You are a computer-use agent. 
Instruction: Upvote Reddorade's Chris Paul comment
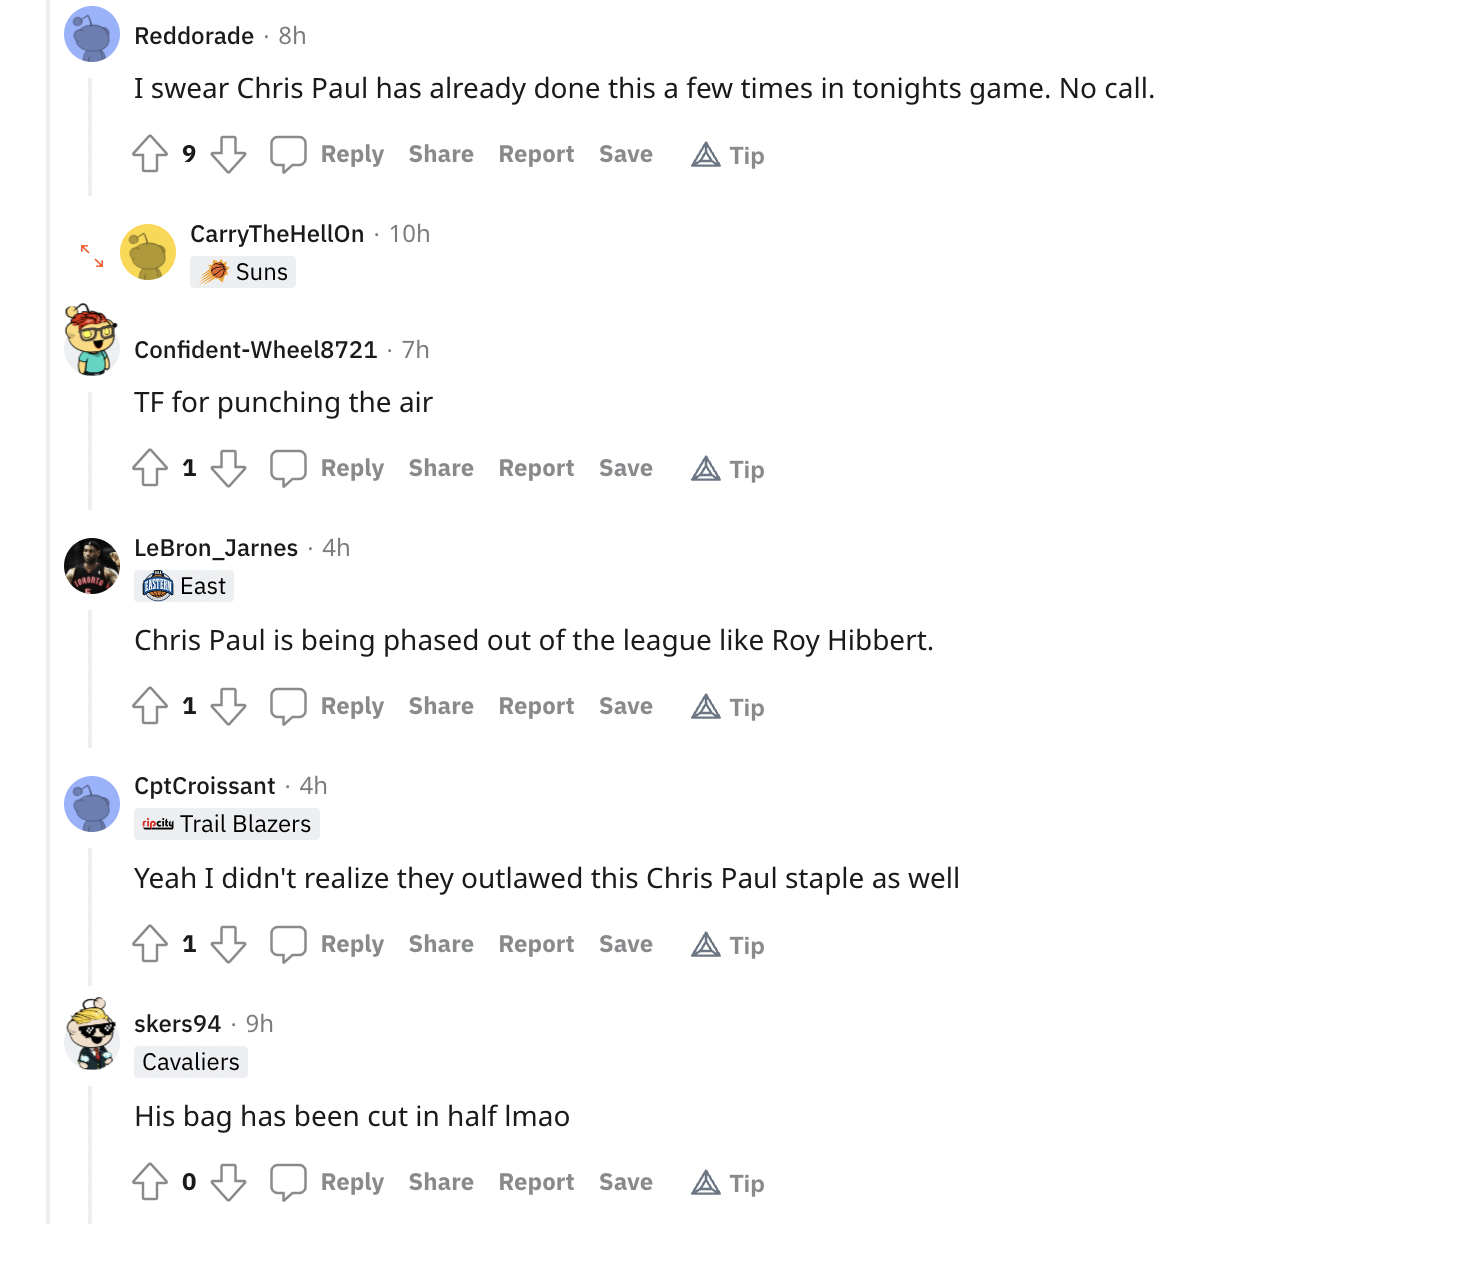coord(150,154)
